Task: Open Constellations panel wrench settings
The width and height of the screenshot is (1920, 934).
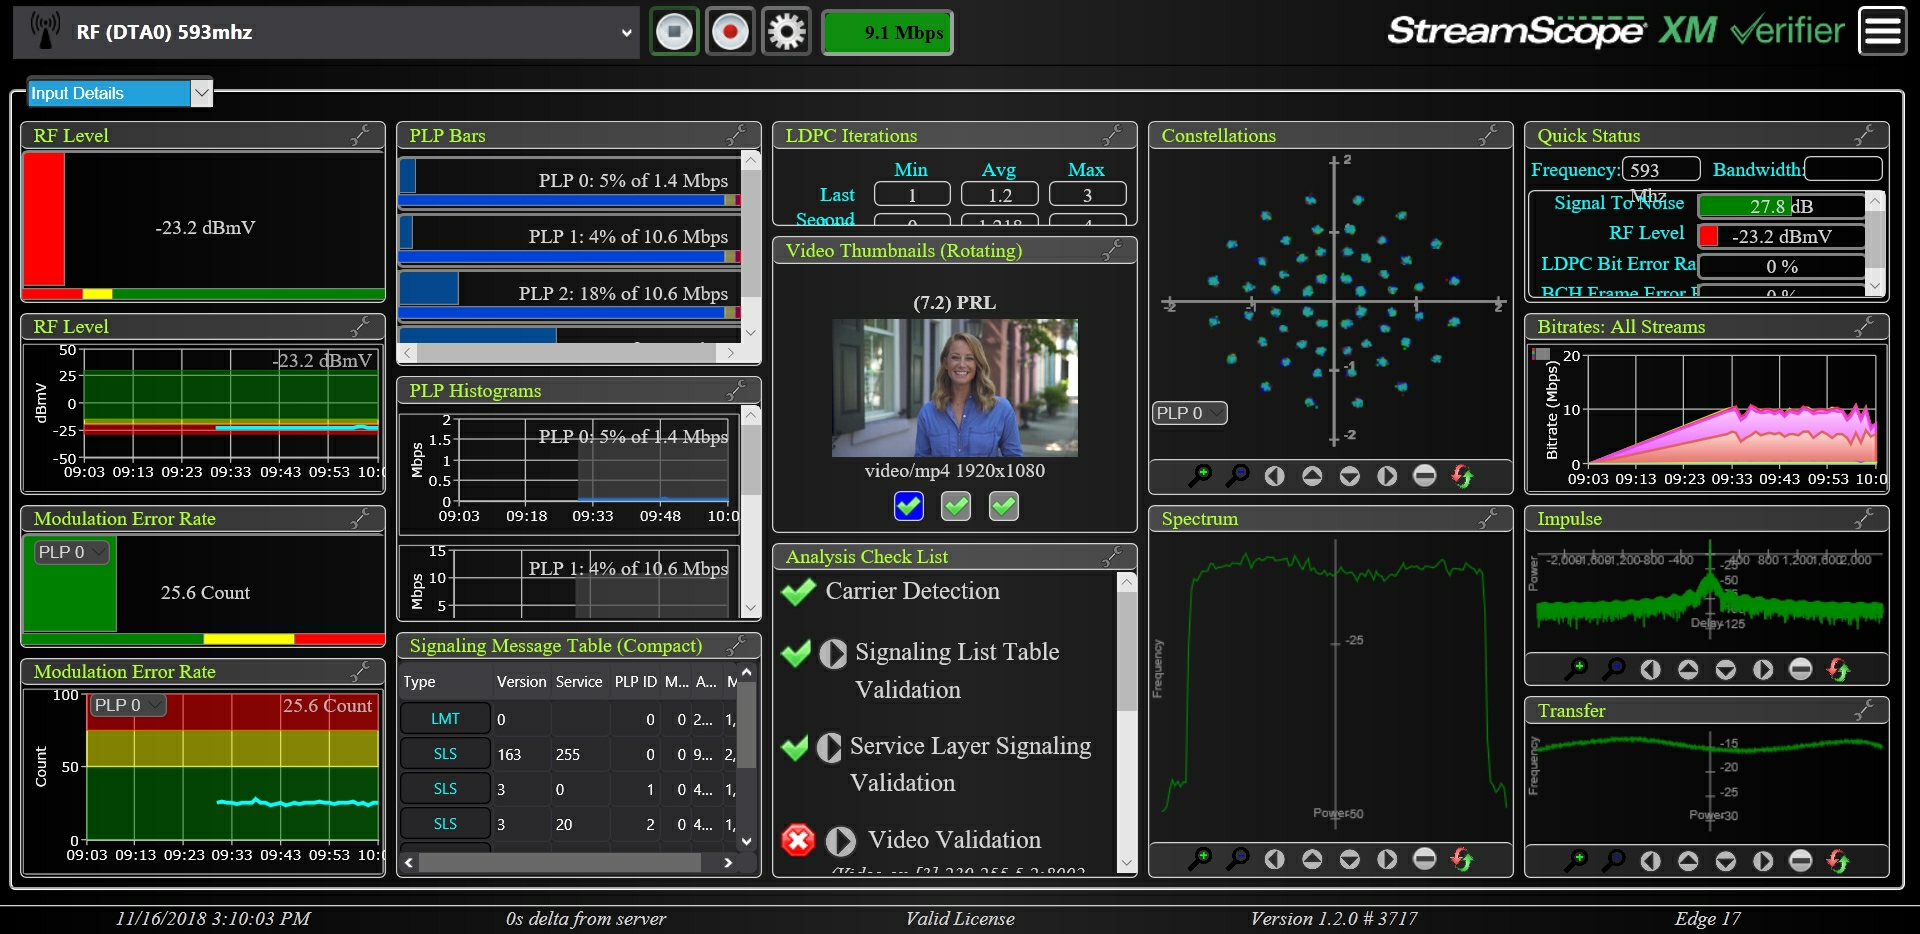Action: (x=1489, y=135)
